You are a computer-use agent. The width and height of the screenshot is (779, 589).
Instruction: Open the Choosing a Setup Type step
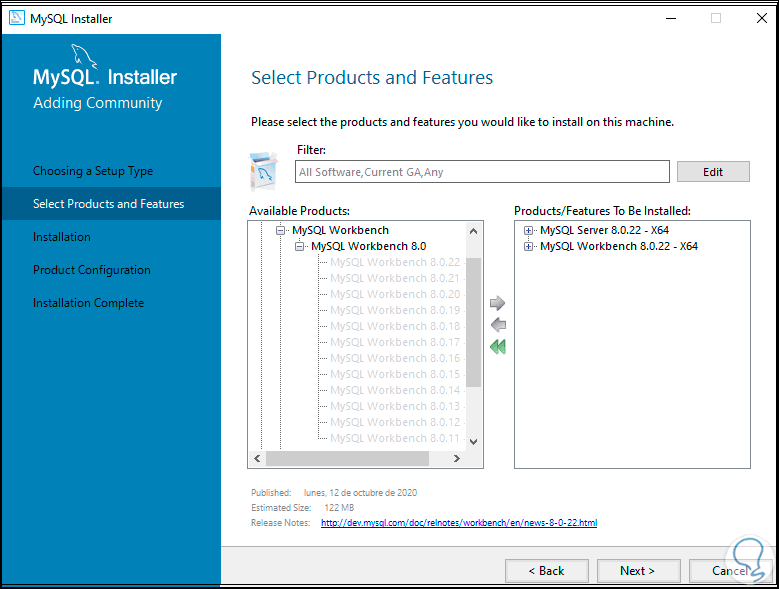(x=93, y=171)
